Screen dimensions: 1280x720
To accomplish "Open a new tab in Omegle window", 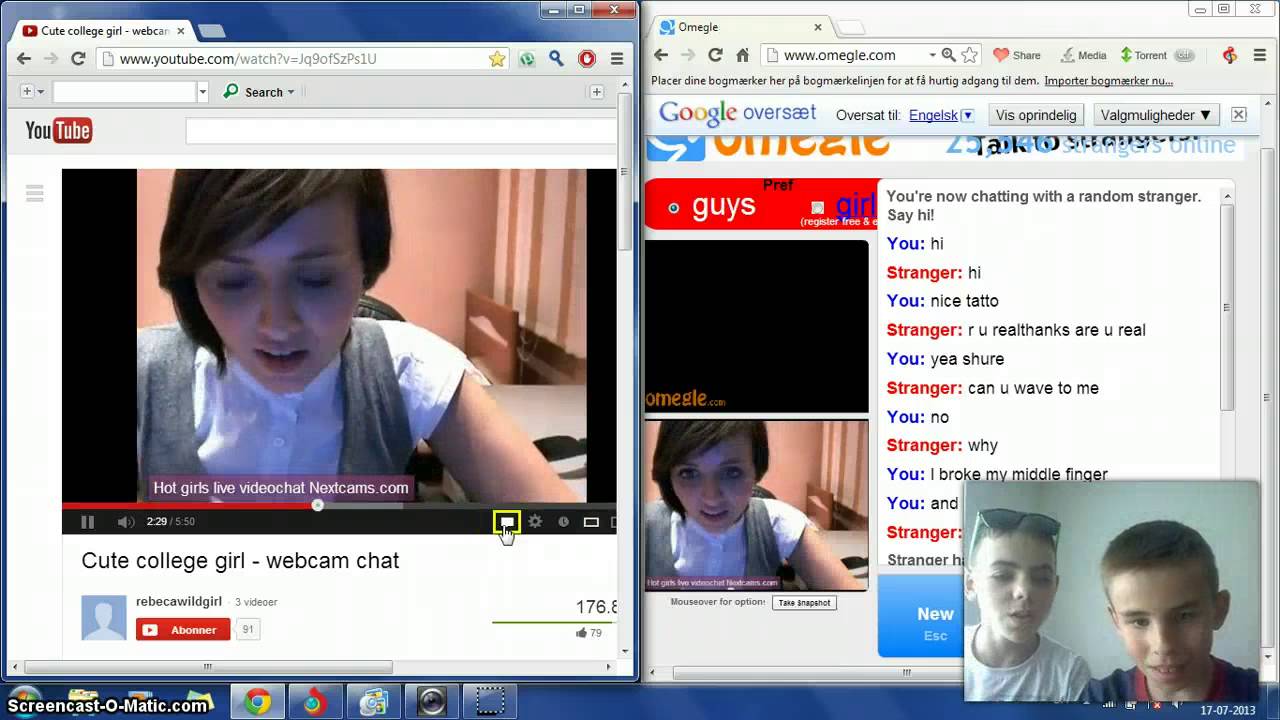I will coord(850,28).
